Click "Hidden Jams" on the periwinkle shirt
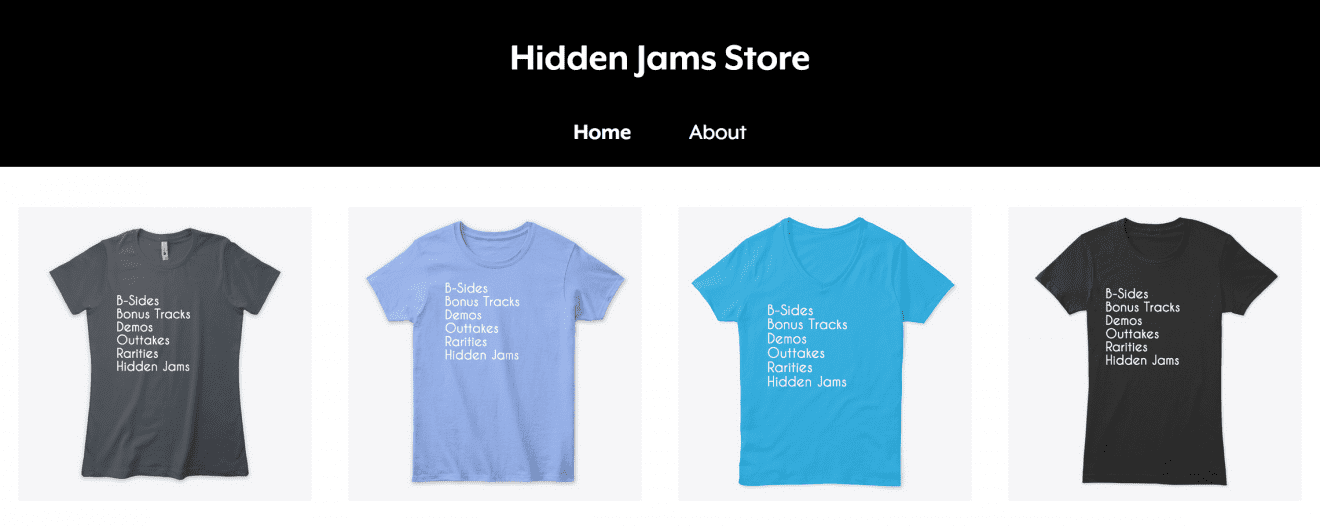This screenshot has height=526, width=1320. [482, 355]
